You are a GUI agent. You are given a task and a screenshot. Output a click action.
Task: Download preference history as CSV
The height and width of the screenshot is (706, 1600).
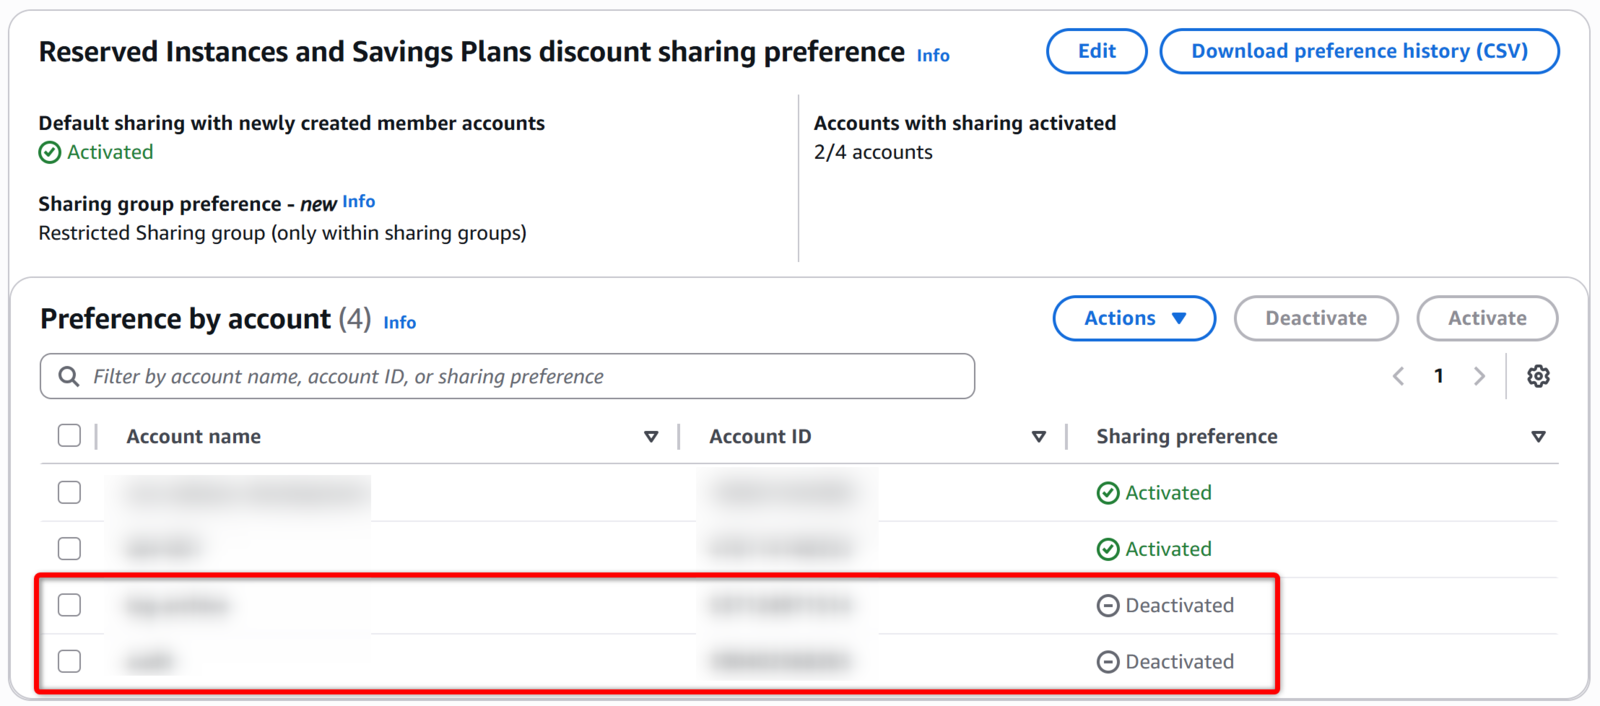coord(1359,51)
